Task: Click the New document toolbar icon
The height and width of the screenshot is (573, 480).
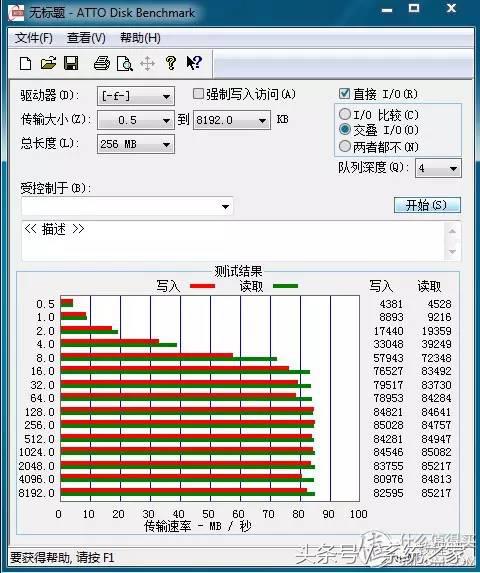Action: tap(25, 64)
